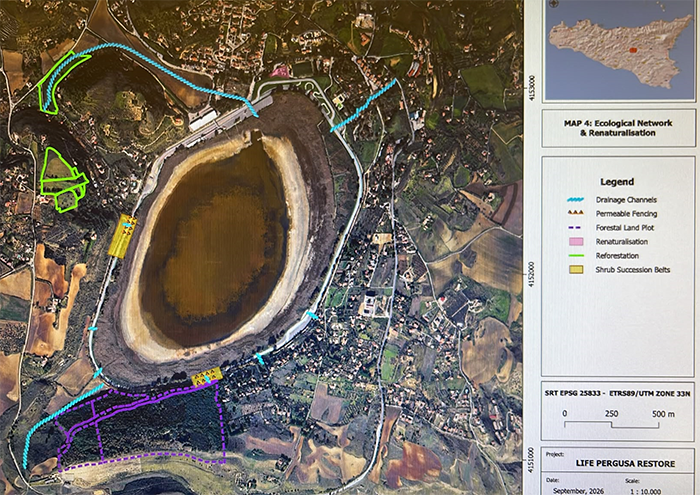Image resolution: width=700 pixels, height=495 pixels.
Task: Click the Permeable Fencing triangle symbol in legend
Action: [576, 213]
